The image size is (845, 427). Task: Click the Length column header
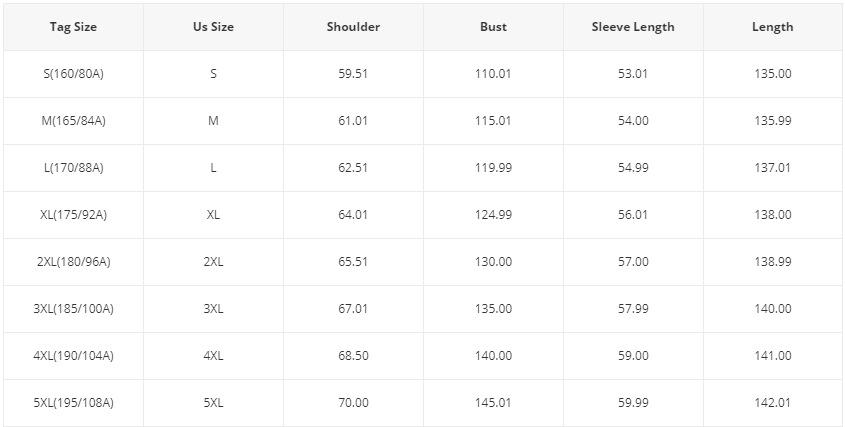click(772, 27)
